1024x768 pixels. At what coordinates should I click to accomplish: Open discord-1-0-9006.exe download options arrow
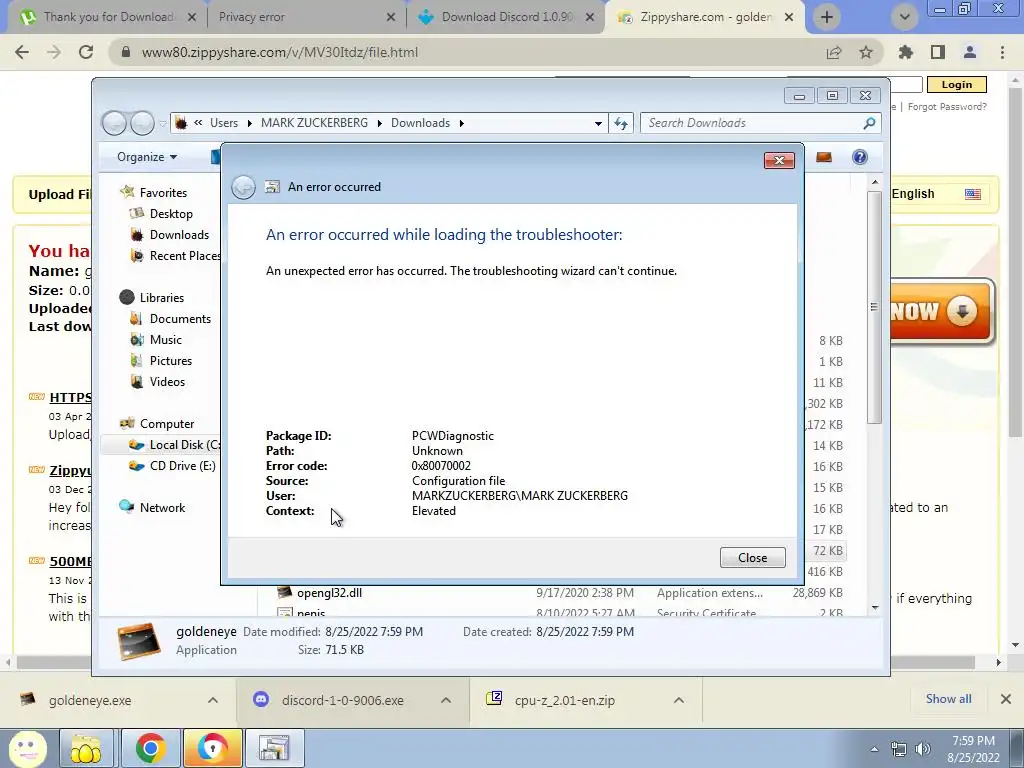(x=446, y=700)
